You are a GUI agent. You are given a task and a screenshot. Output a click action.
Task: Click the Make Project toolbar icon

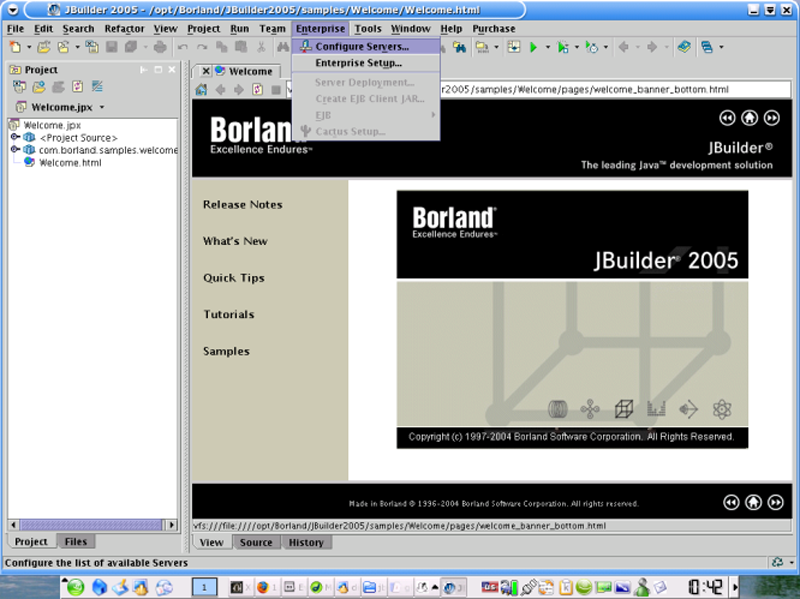point(484,47)
